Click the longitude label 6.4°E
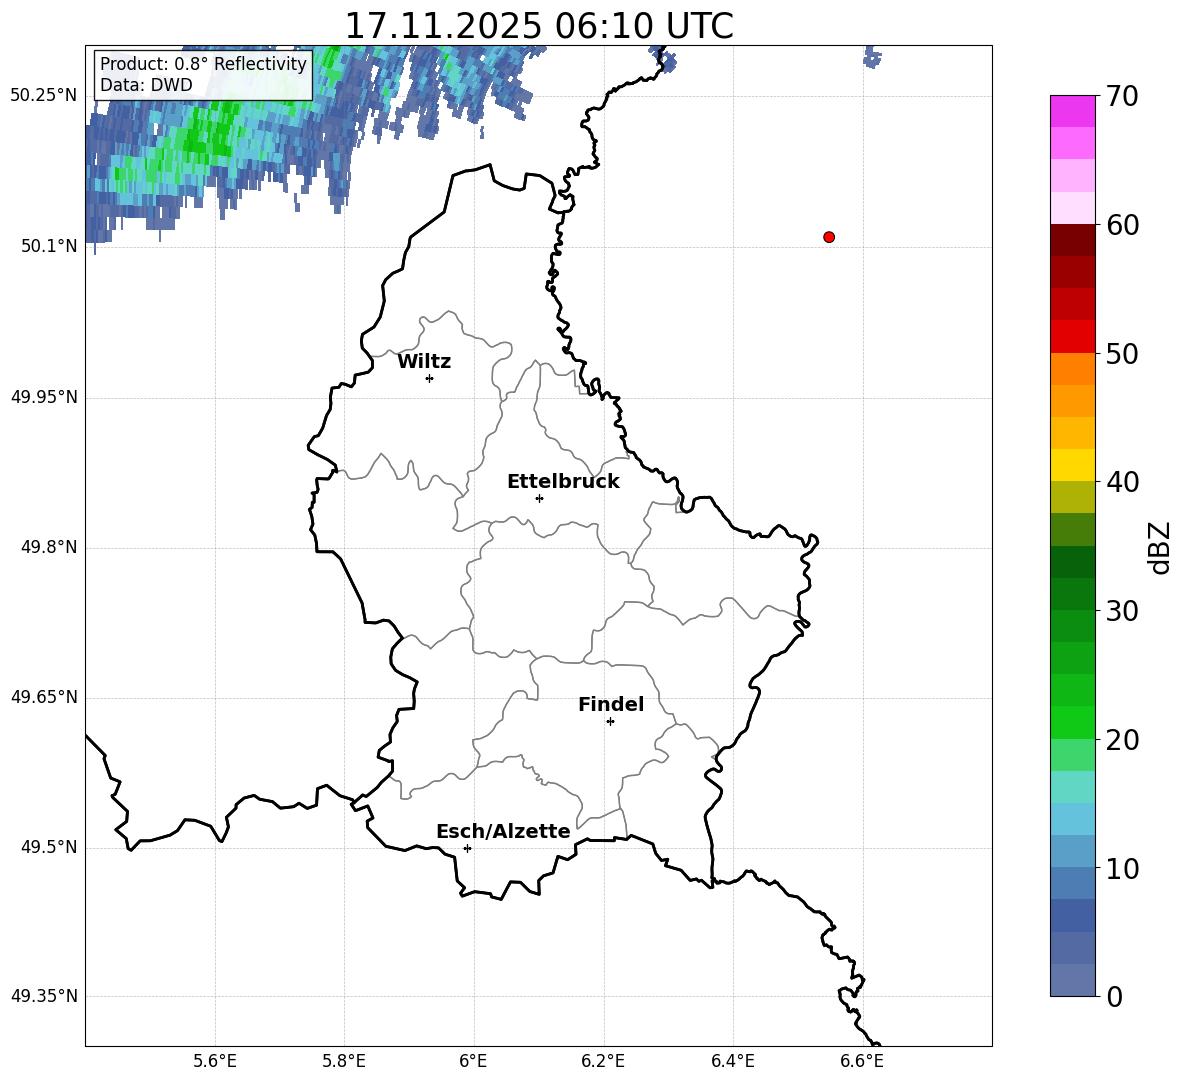The width and height of the screenshot is (1184, 1081). pyautogui.click(x=732, y=1061)
